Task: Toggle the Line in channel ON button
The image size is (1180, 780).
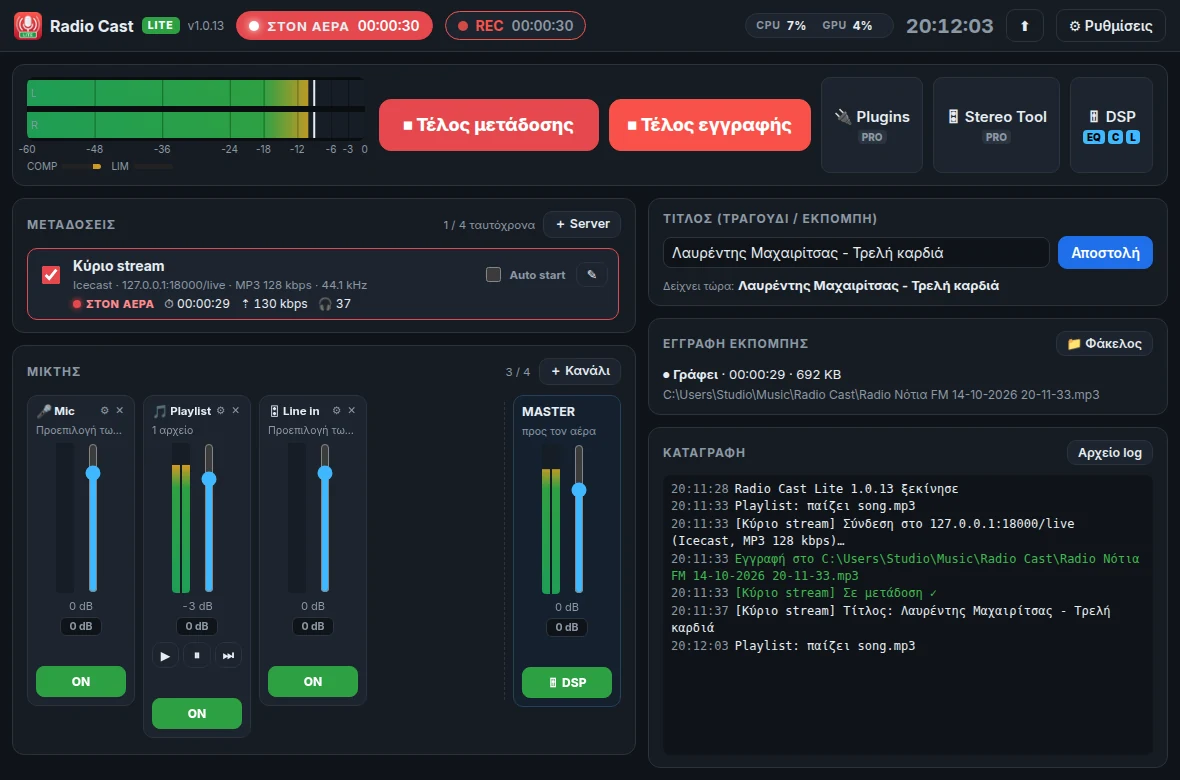Action: [313, 681]
